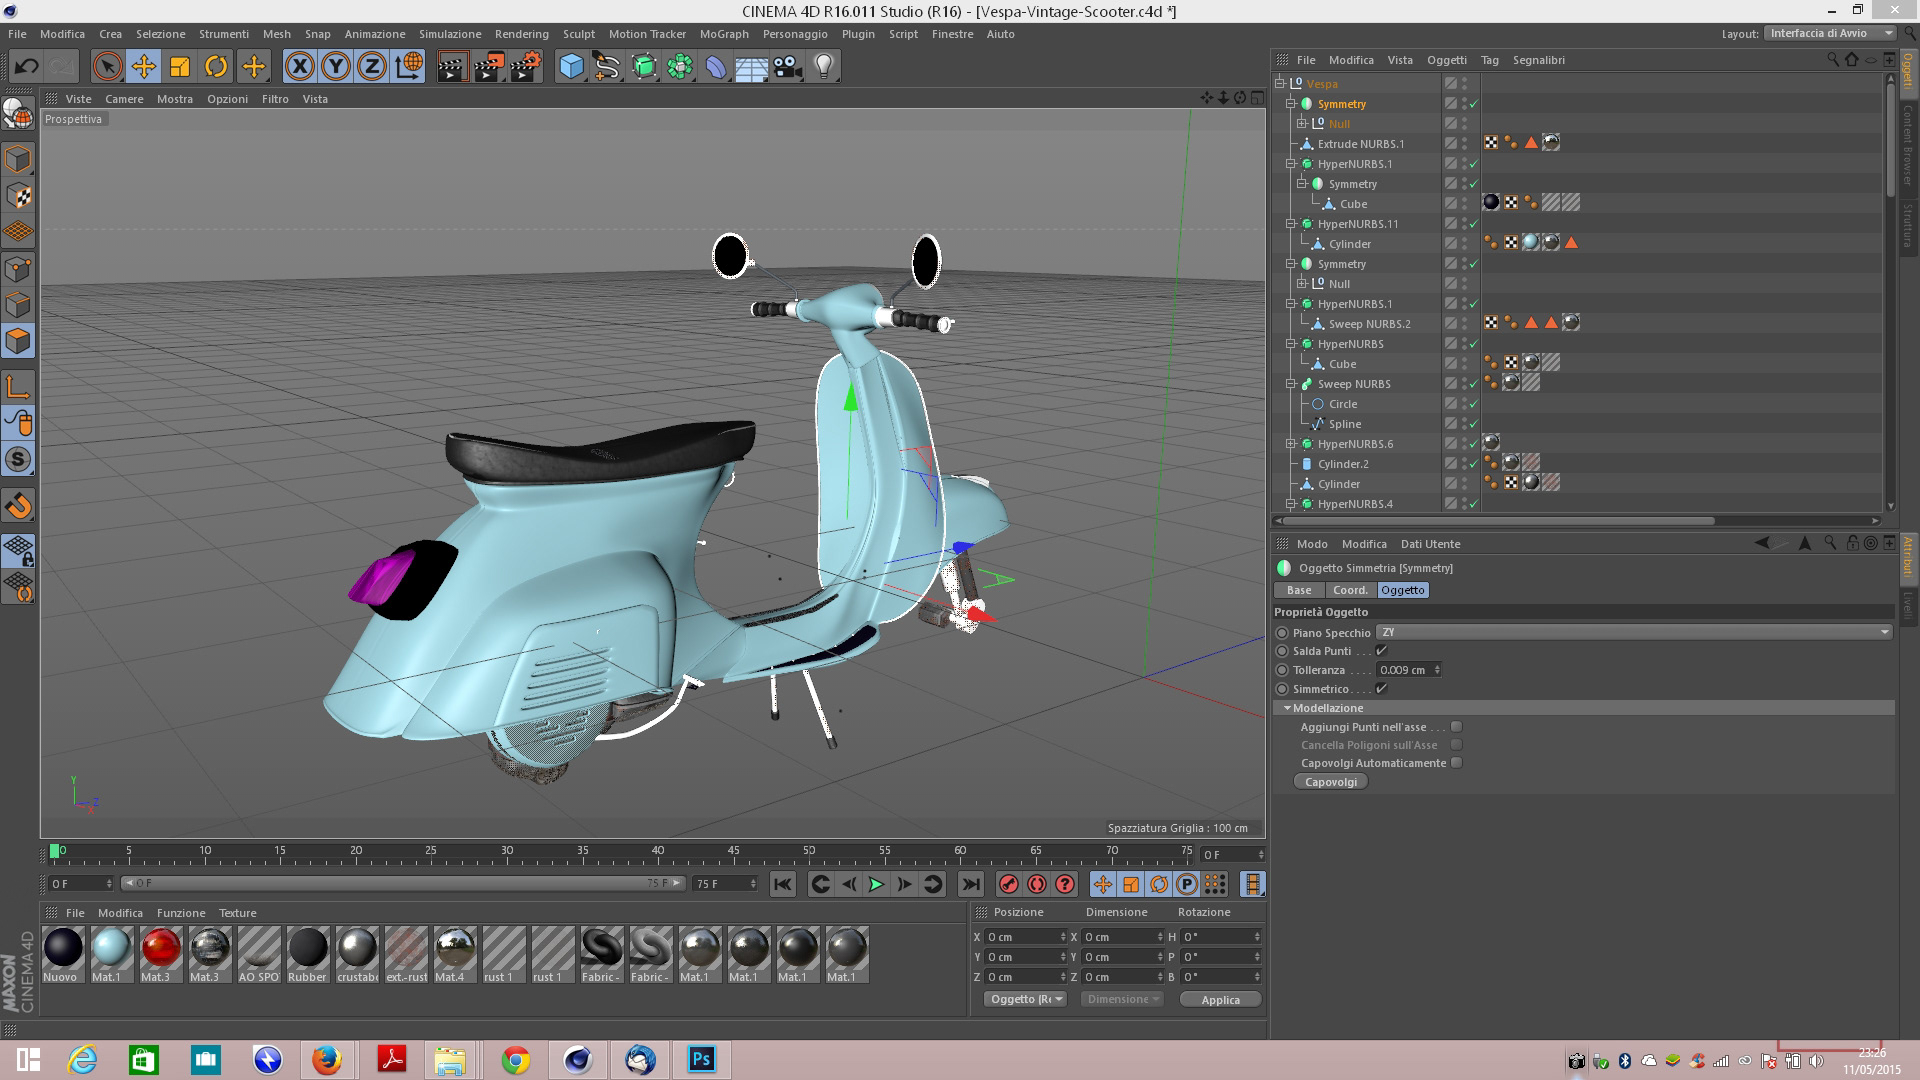Toggle the enable check on Circle

click(x=1474, y=404)
